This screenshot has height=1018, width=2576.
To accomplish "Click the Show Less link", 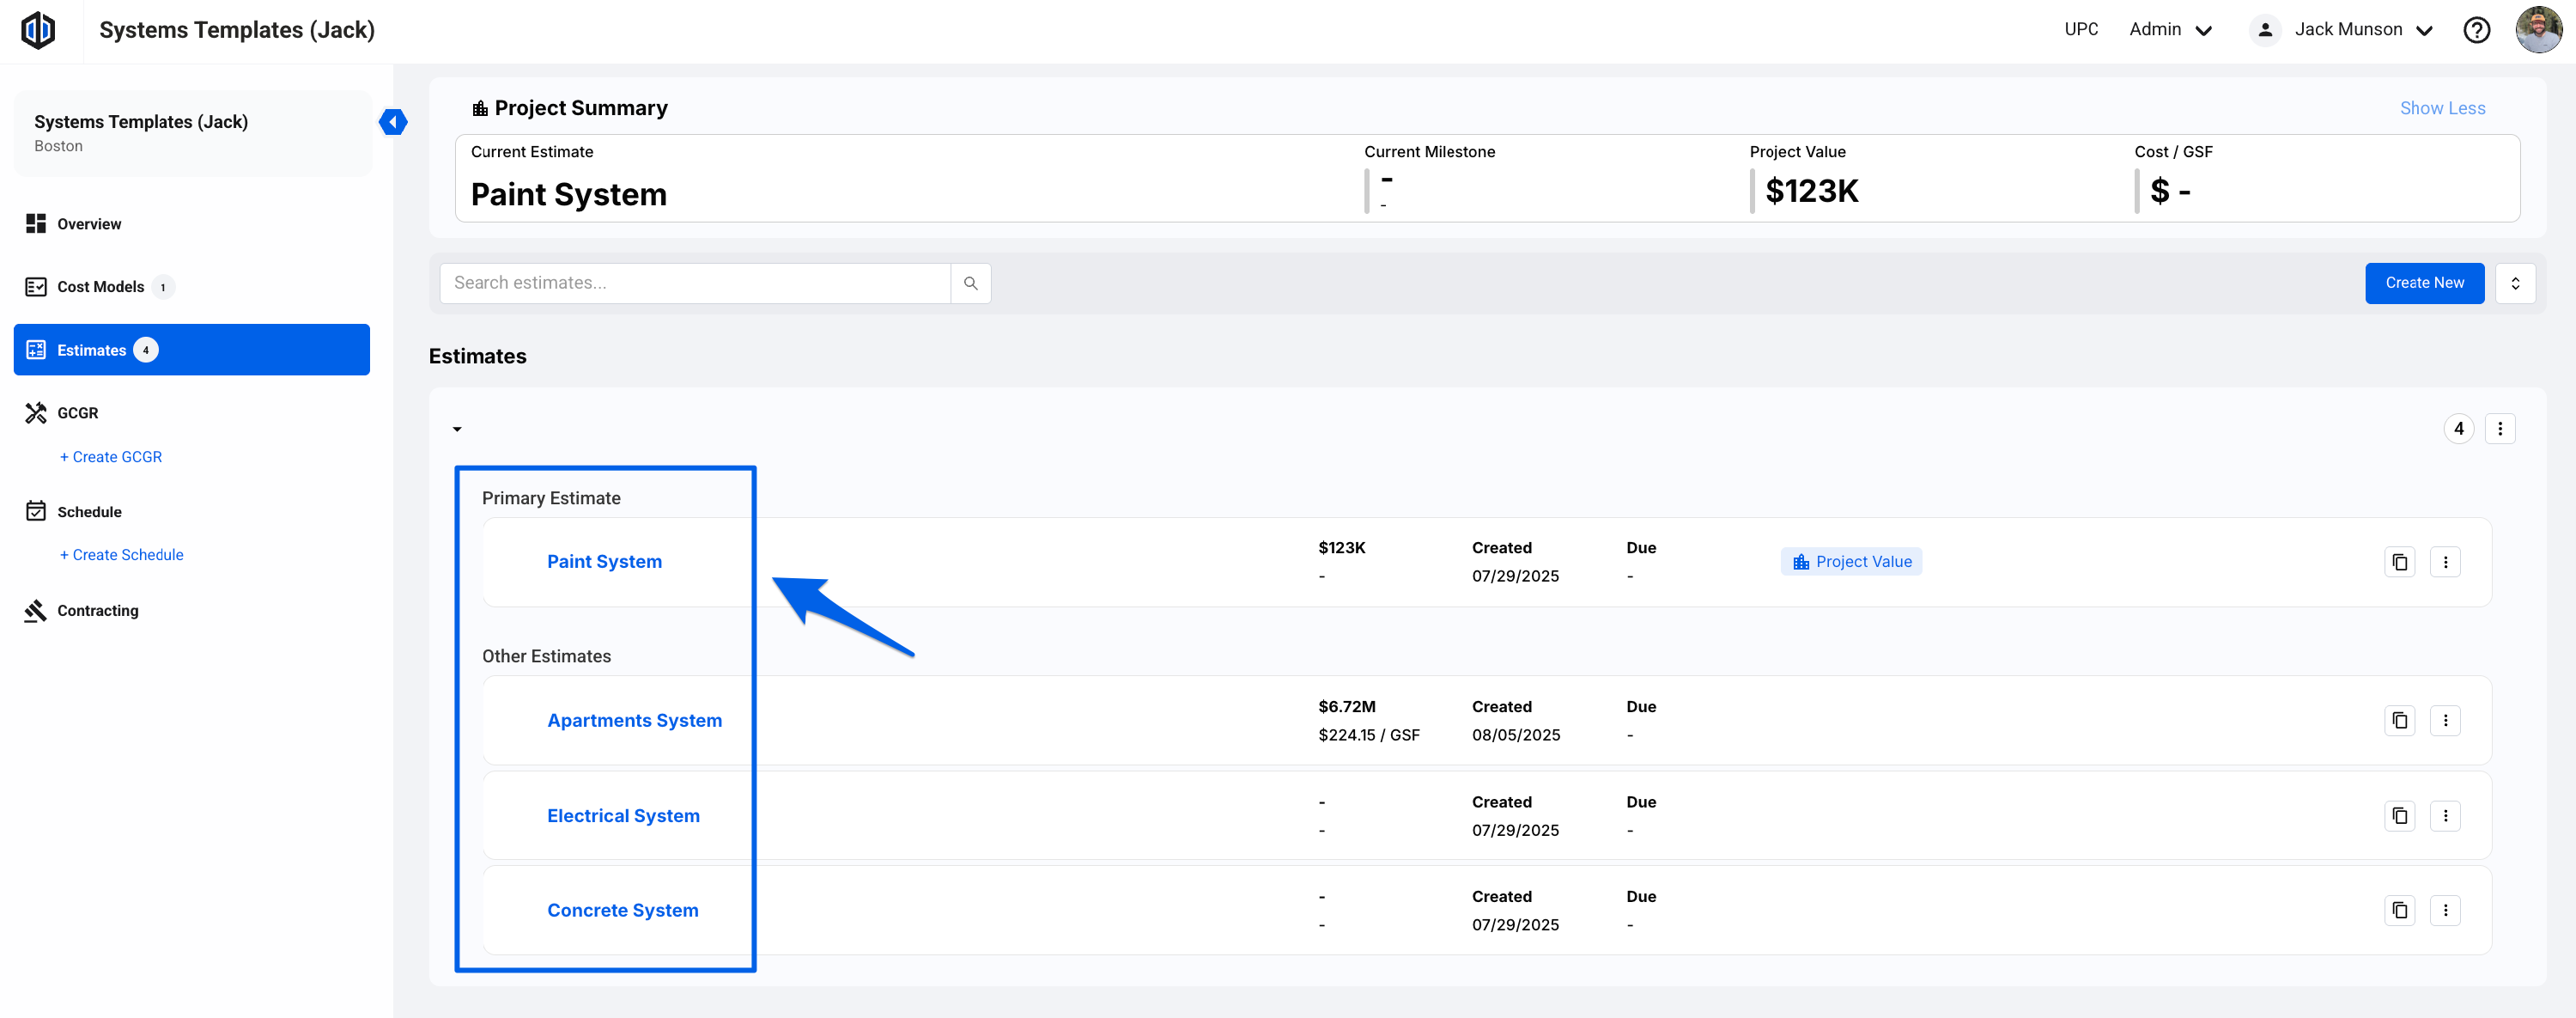I will pyautogui.click(x=2442, y=108).
